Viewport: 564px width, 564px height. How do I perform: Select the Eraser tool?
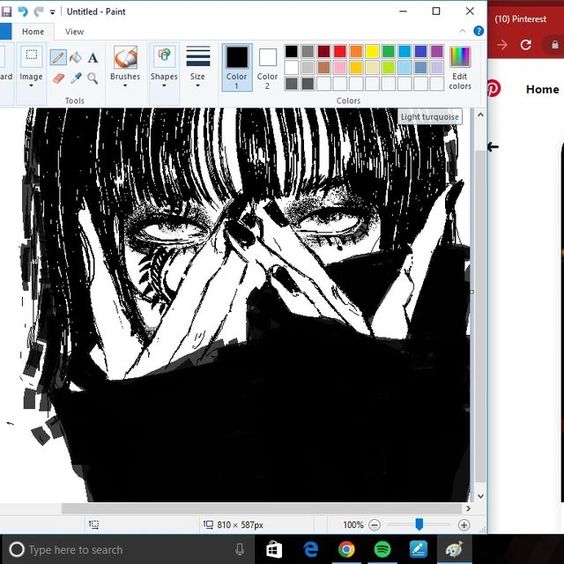coord(58,78)
